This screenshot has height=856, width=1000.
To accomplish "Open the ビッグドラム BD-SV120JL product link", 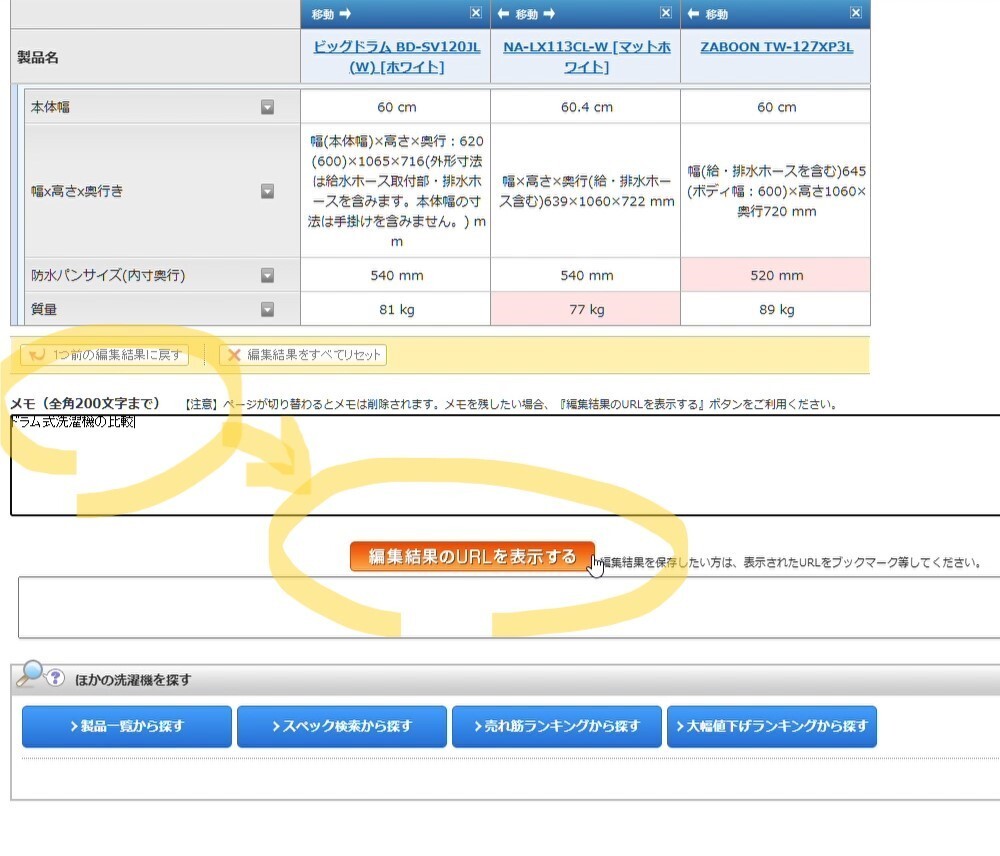I will (x=397, y=57).
